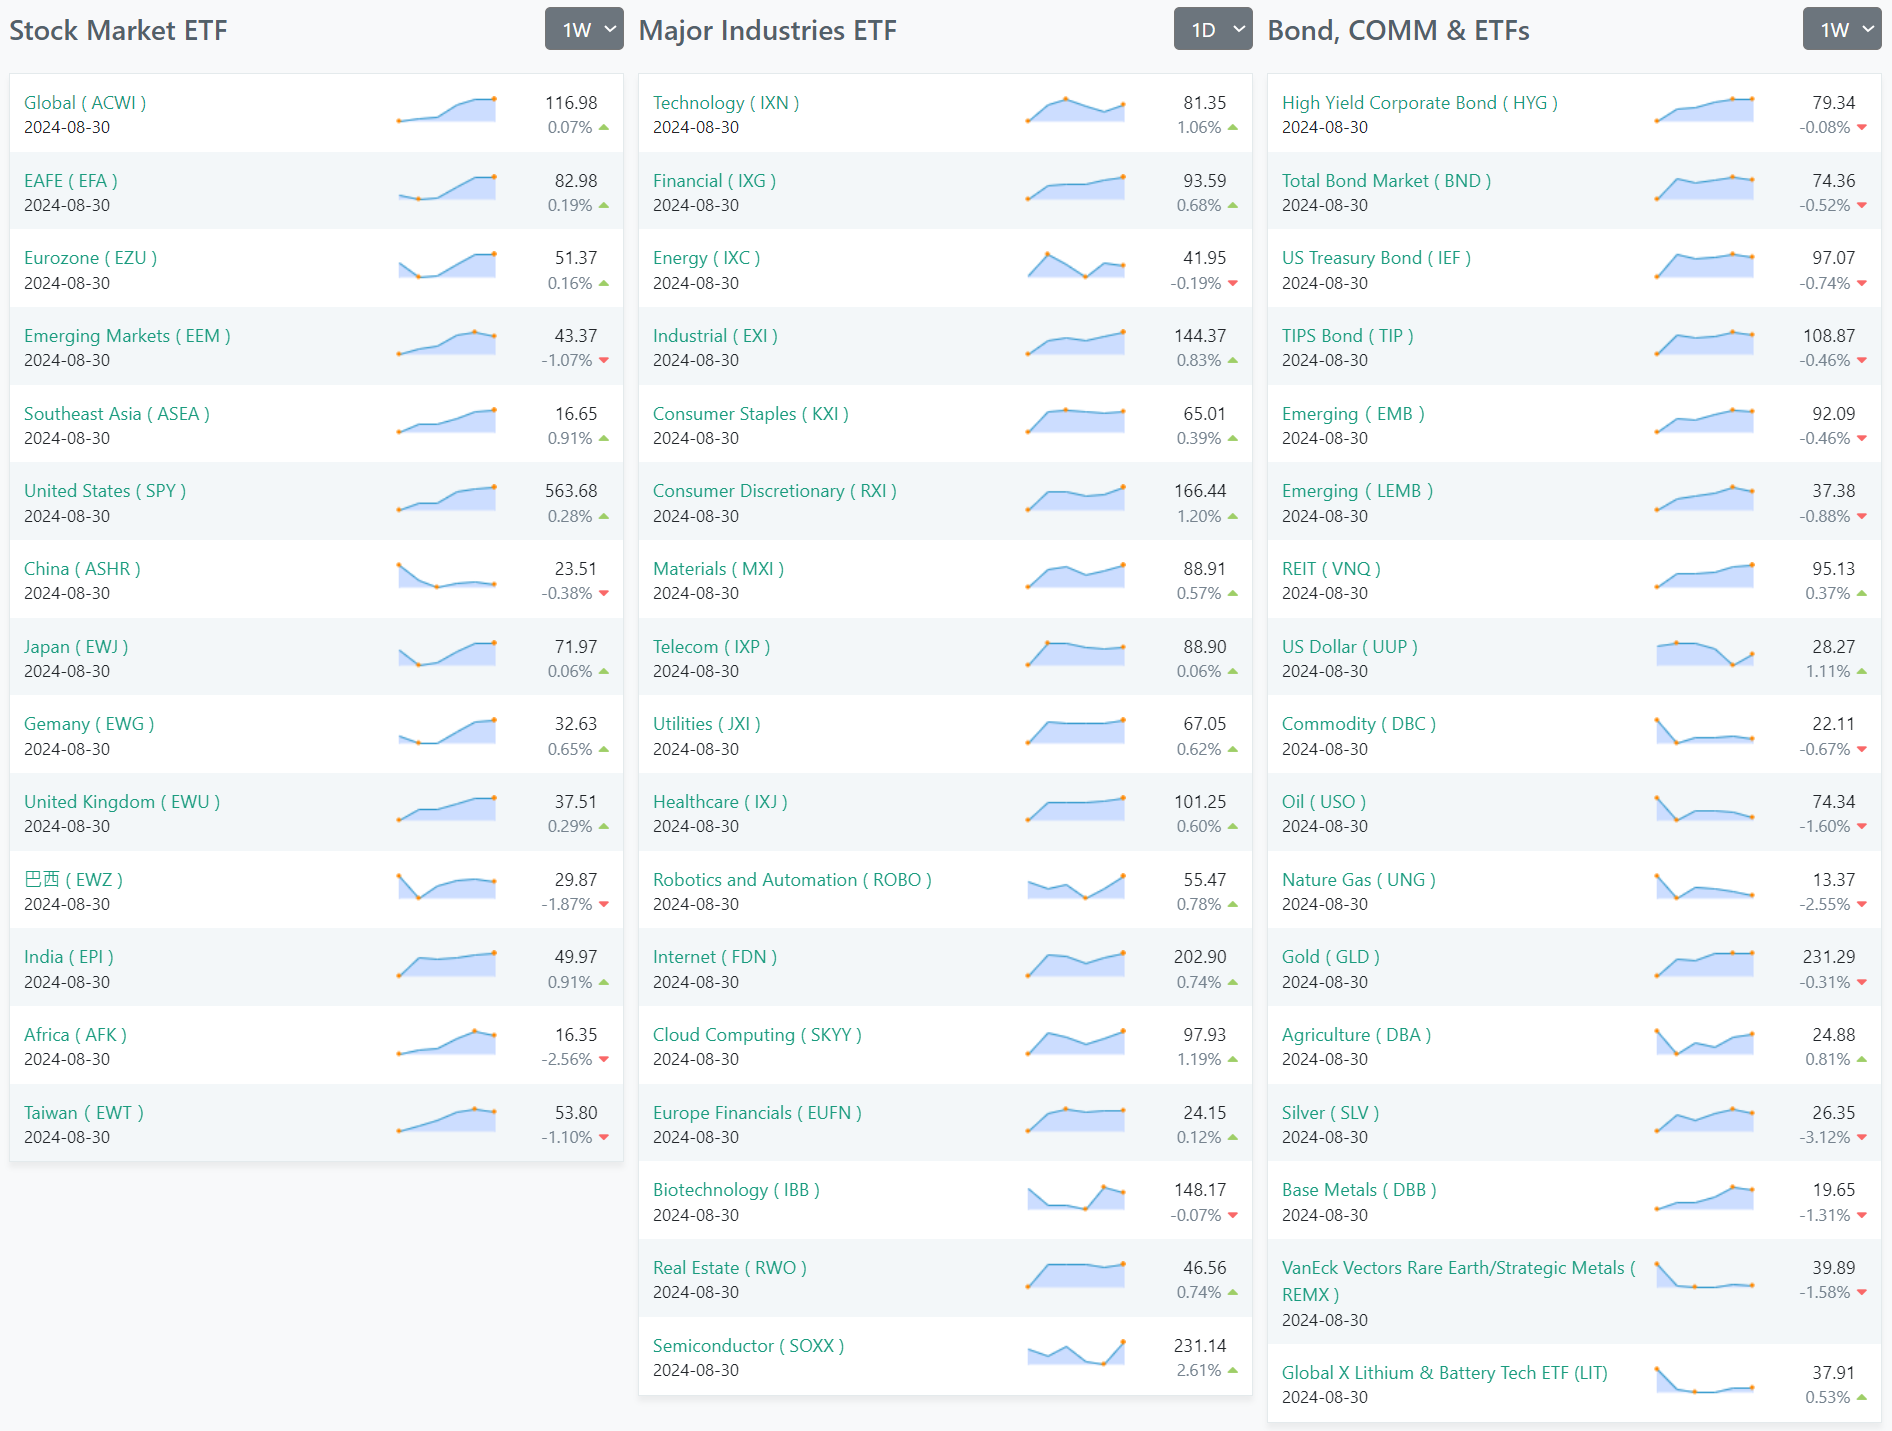1892x1431 pixels.
Task: Open China ( ASHR ) ETF link
Action: (x=82, y=569)
